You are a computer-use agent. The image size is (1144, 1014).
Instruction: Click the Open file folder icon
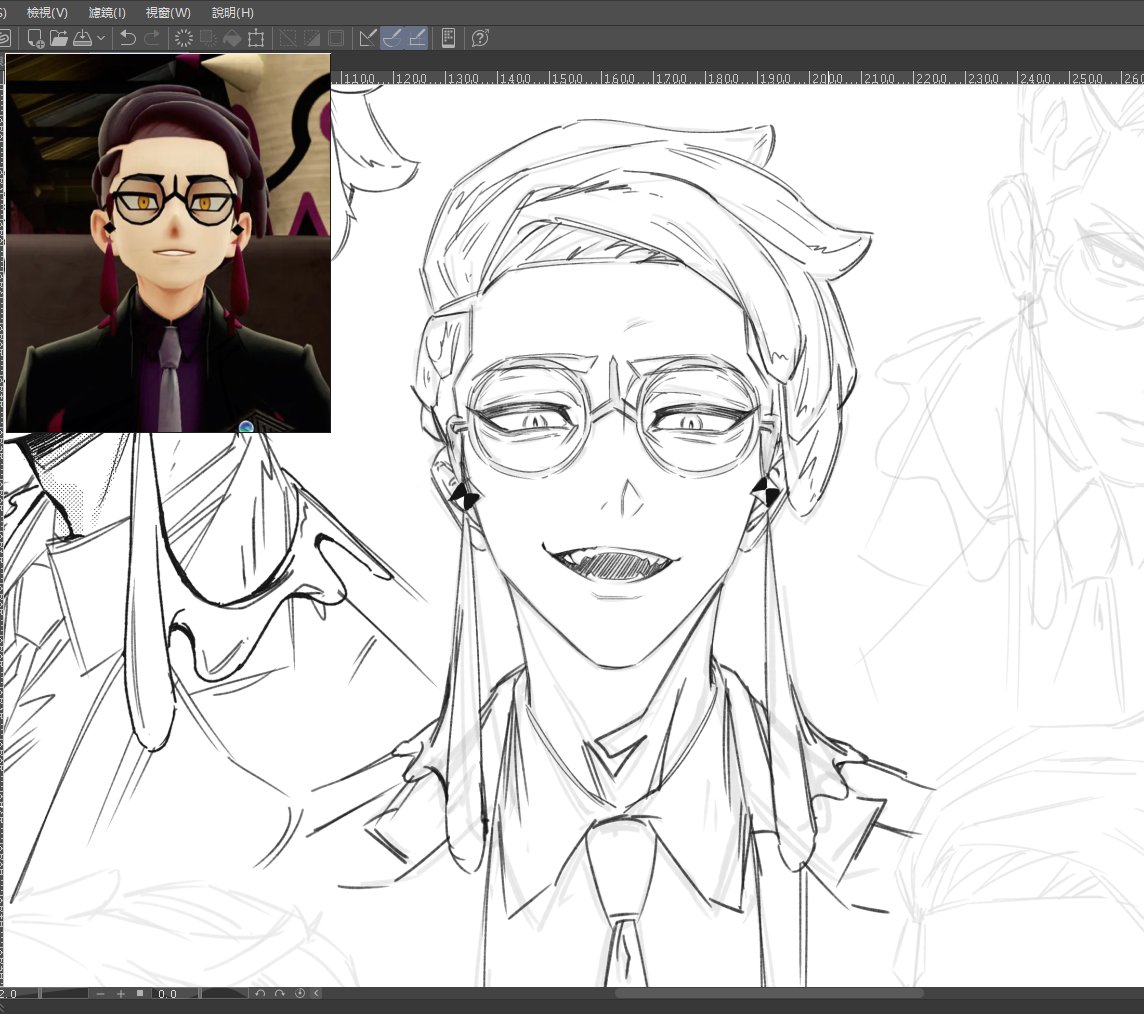(x=58, y=38)
